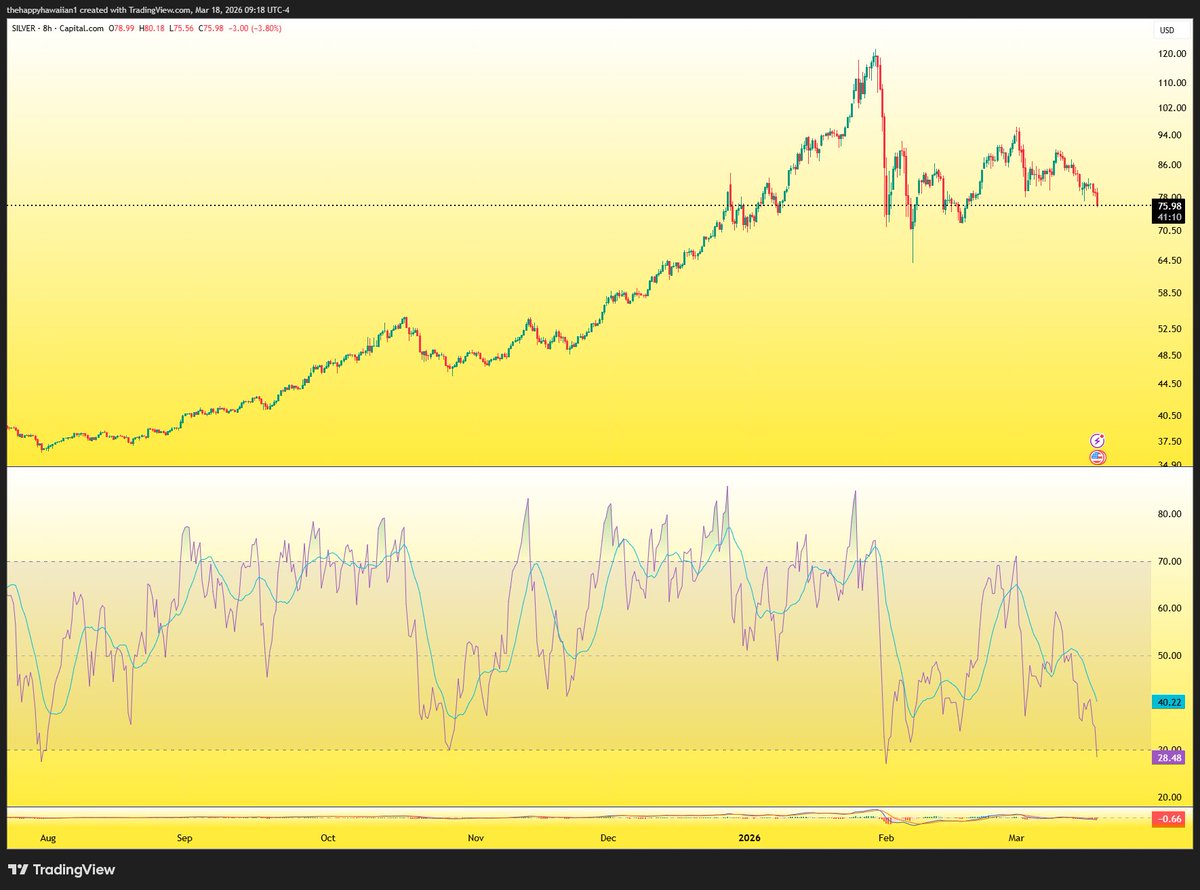Click the 60.00 RSI axis label

[x=1170, y=608]
